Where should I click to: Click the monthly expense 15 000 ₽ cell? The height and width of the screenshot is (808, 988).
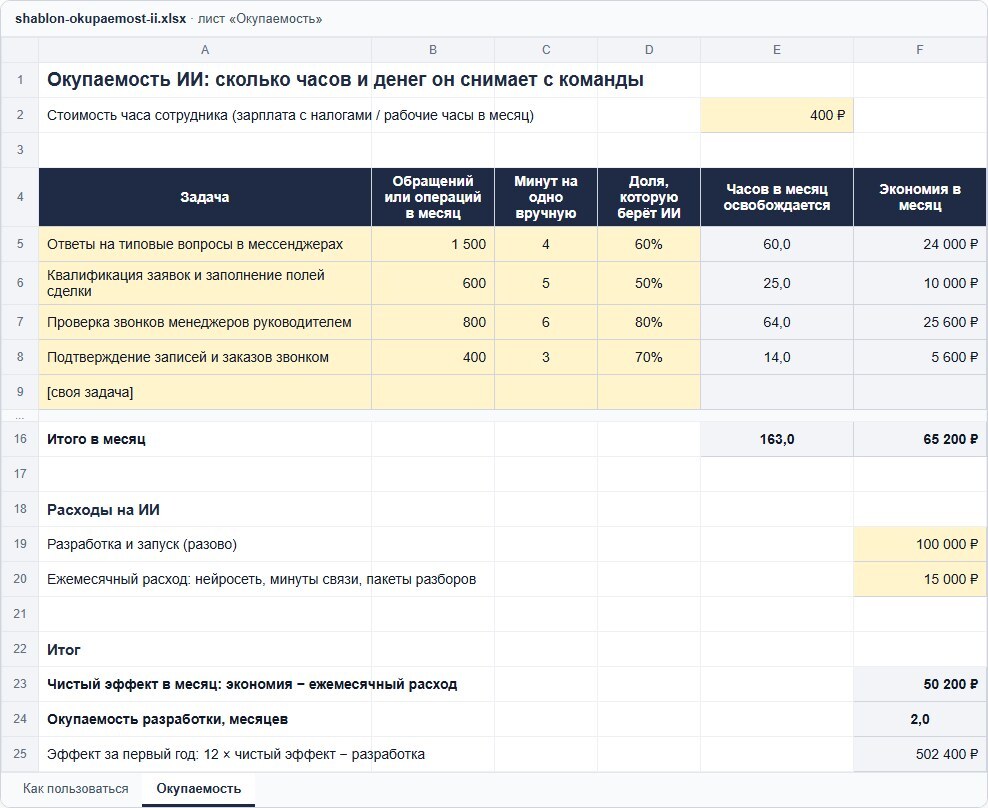pyautogui.click(x=920, y=579)
